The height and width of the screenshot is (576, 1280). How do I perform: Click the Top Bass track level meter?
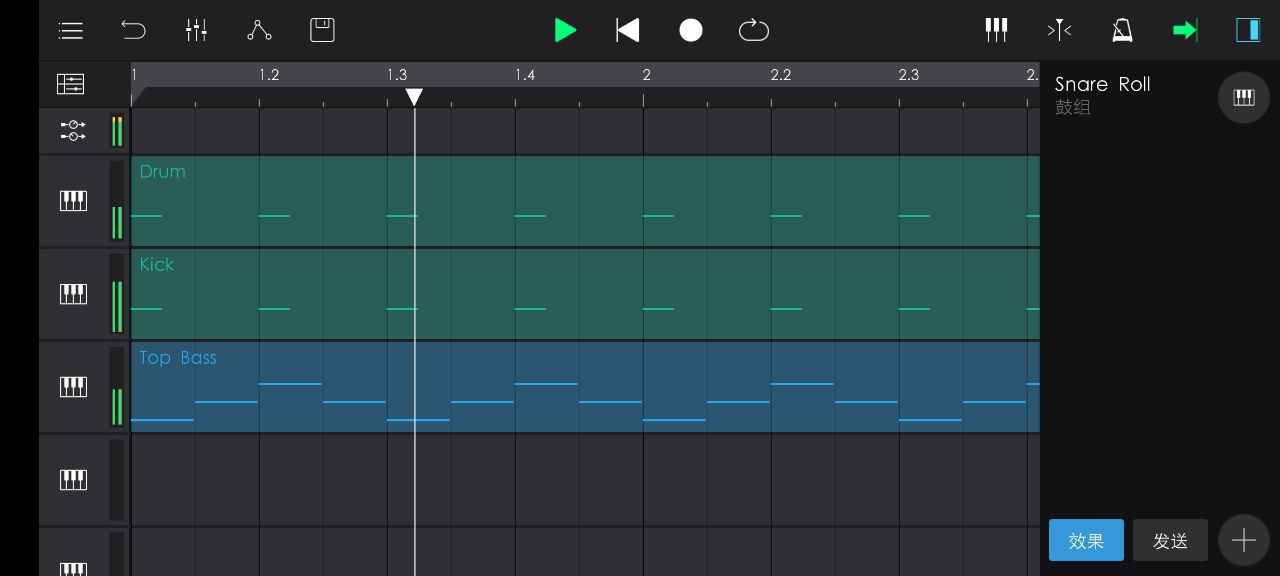click(x=117, y=387)
